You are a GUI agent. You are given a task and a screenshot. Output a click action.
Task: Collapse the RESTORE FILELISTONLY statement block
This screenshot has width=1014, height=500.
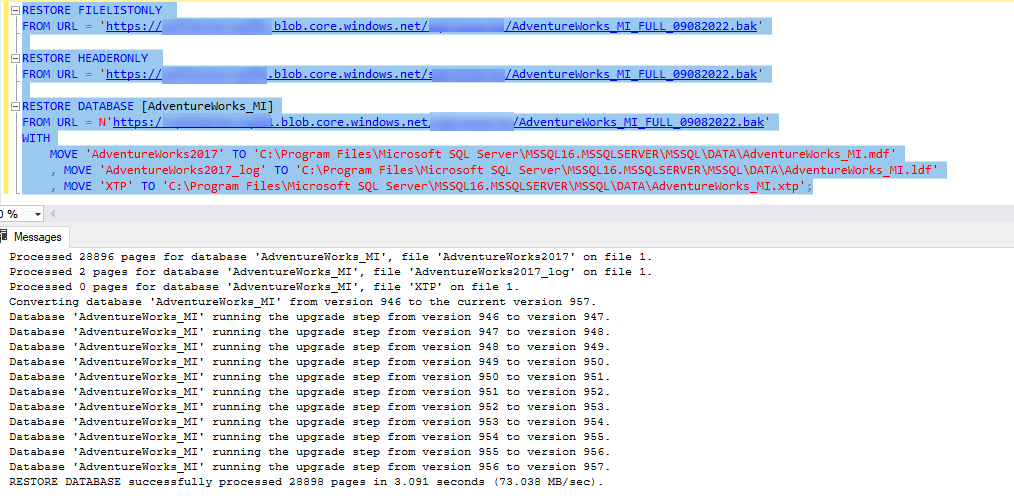[x=15, y=10]
